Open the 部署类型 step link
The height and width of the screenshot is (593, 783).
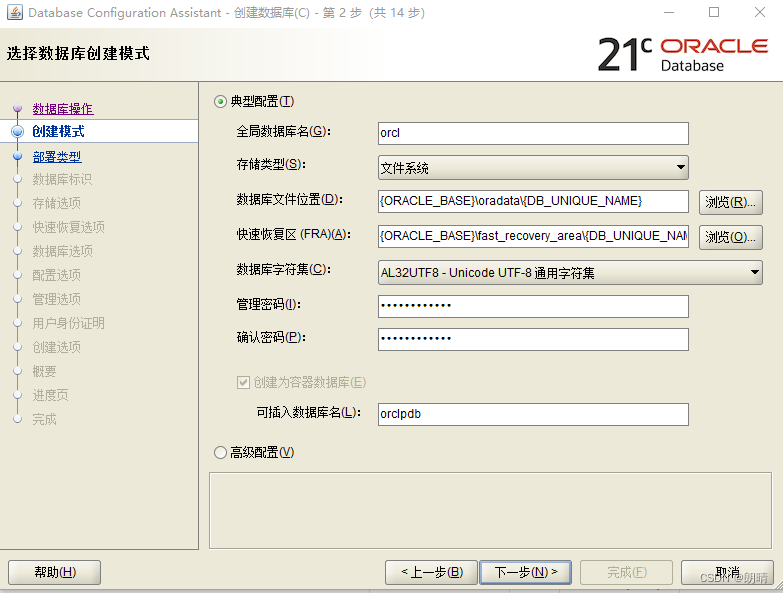pos(57,157)
